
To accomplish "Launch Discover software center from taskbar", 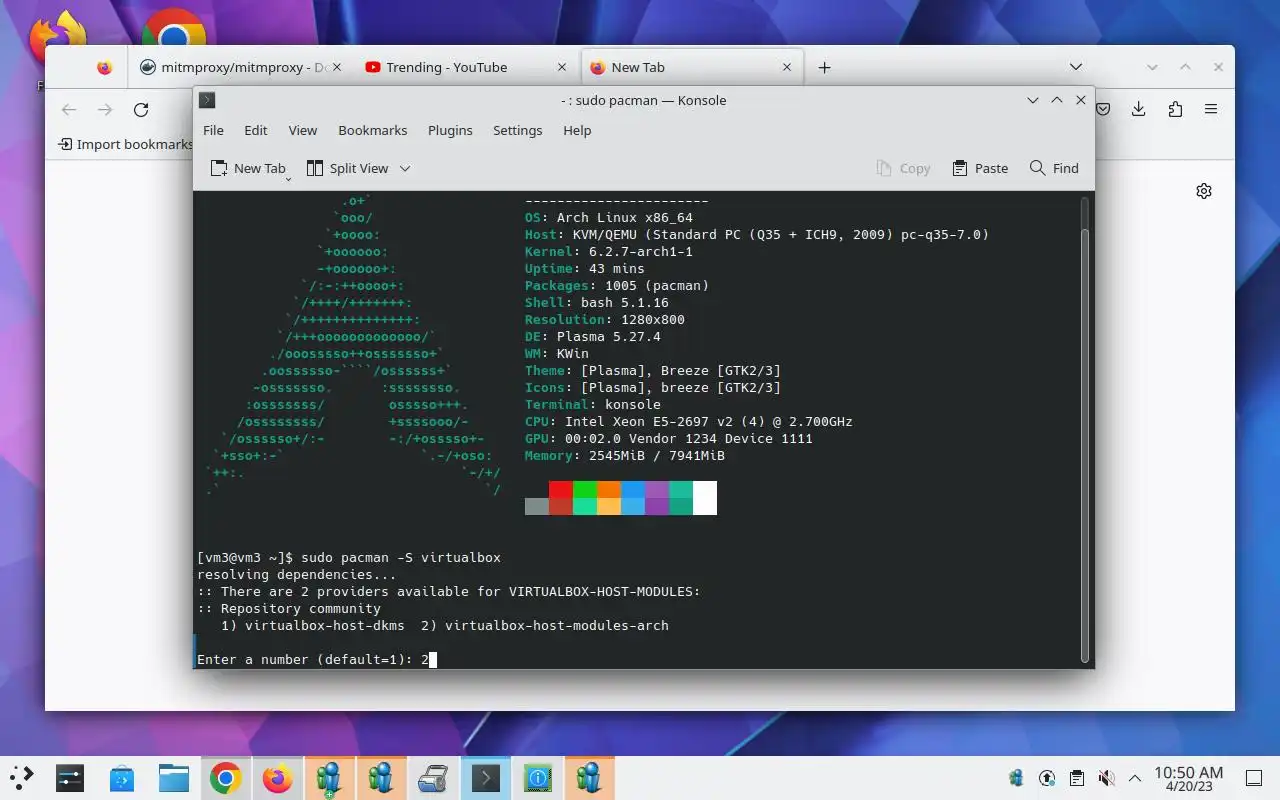I will coord(122,778).
